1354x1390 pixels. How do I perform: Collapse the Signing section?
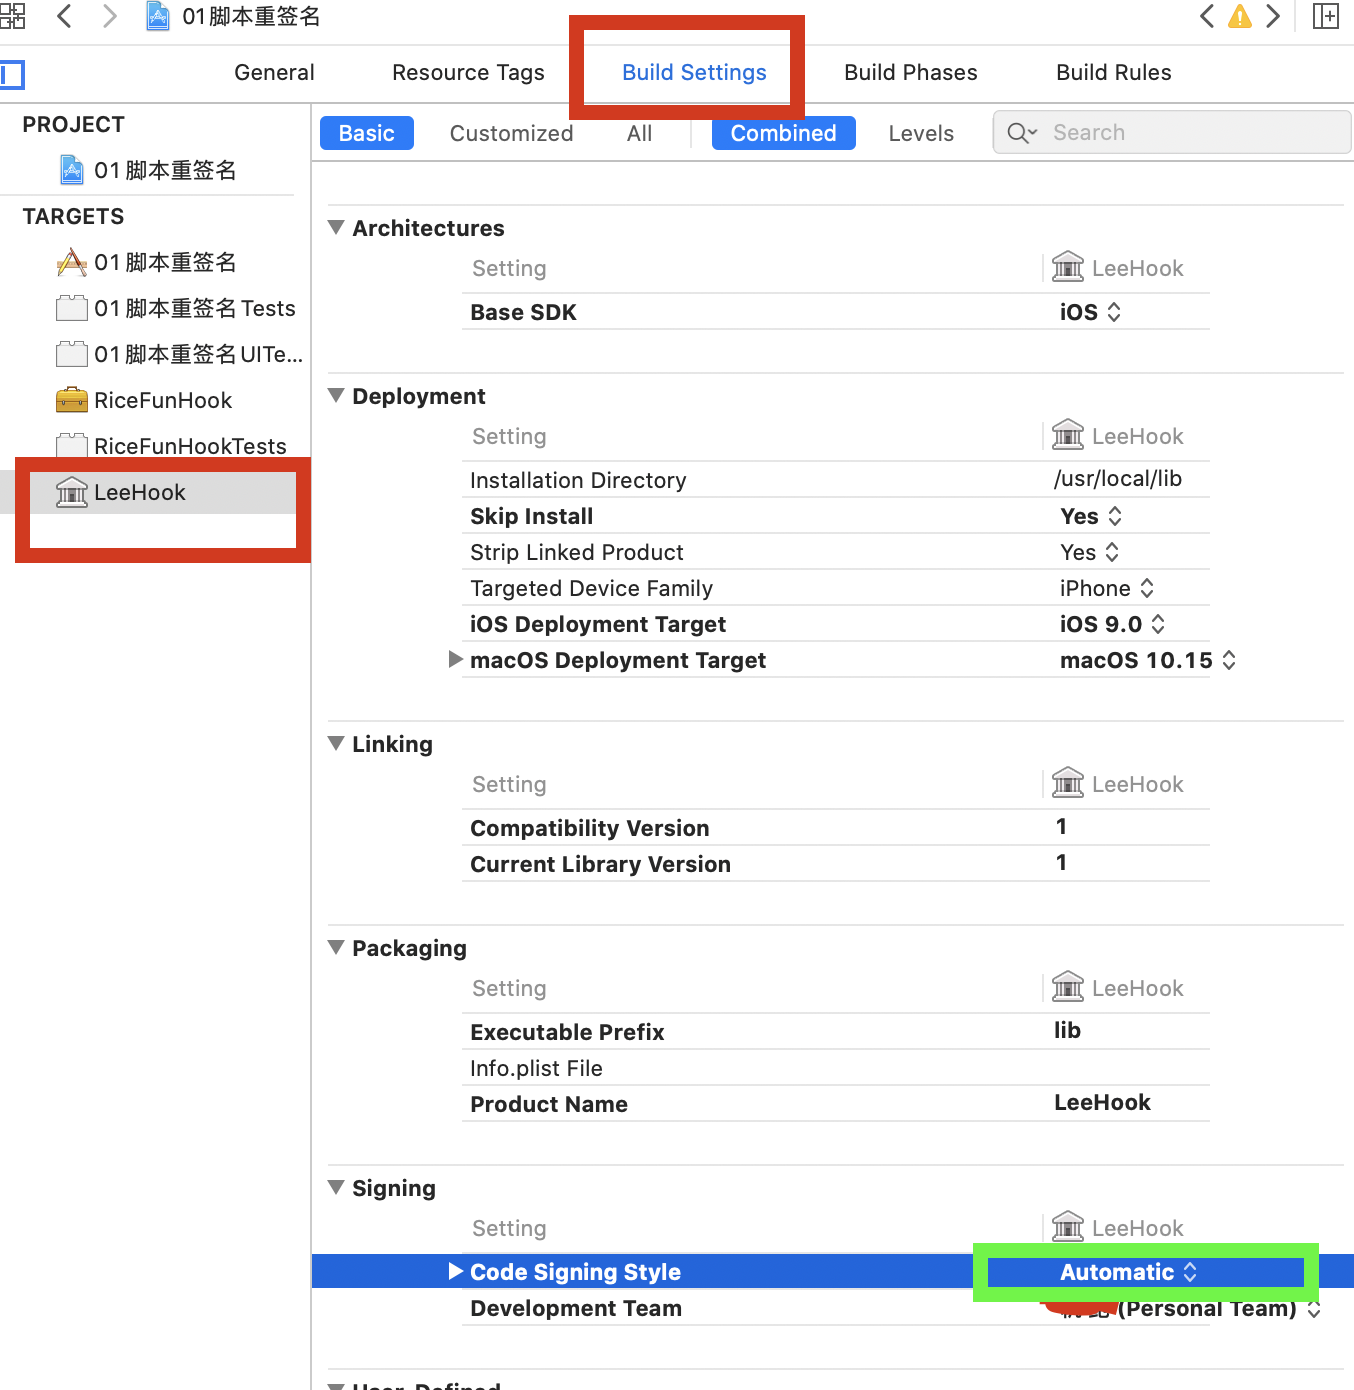point(337,1187)
